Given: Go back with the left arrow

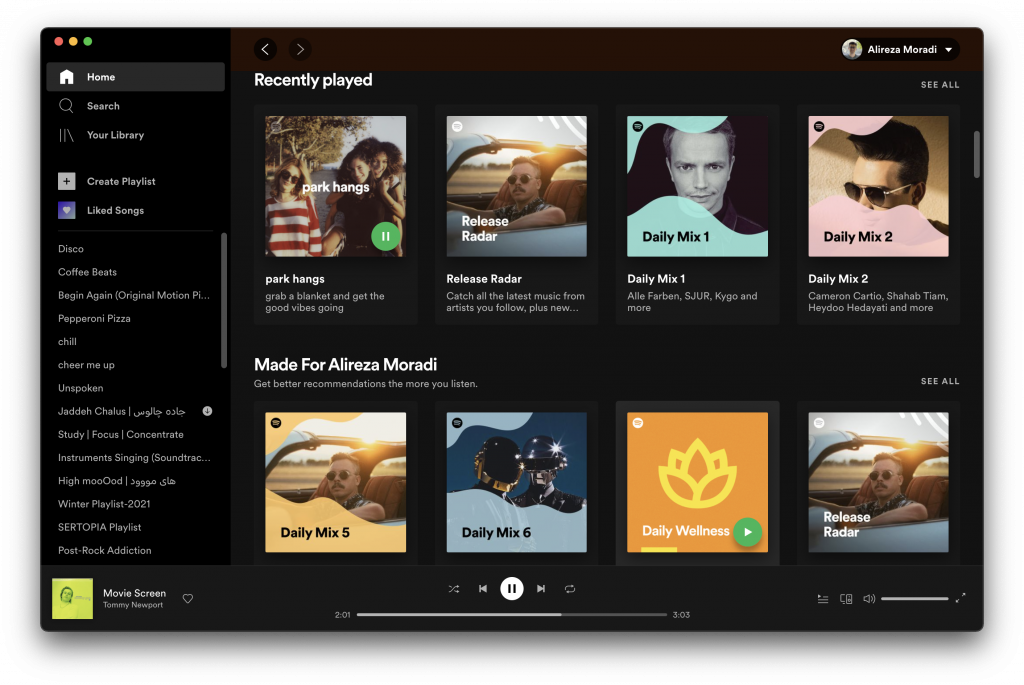Looking at the screenshot, I should pyautogui.click(x=265, y=49).
